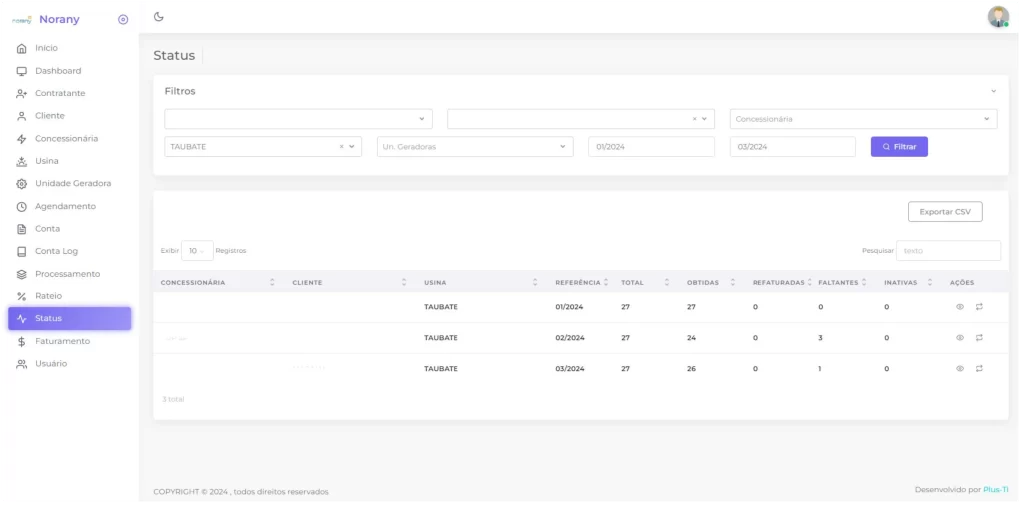Click the user avatar in top-right corner
Screen dimensions: 1024x505
997,17
